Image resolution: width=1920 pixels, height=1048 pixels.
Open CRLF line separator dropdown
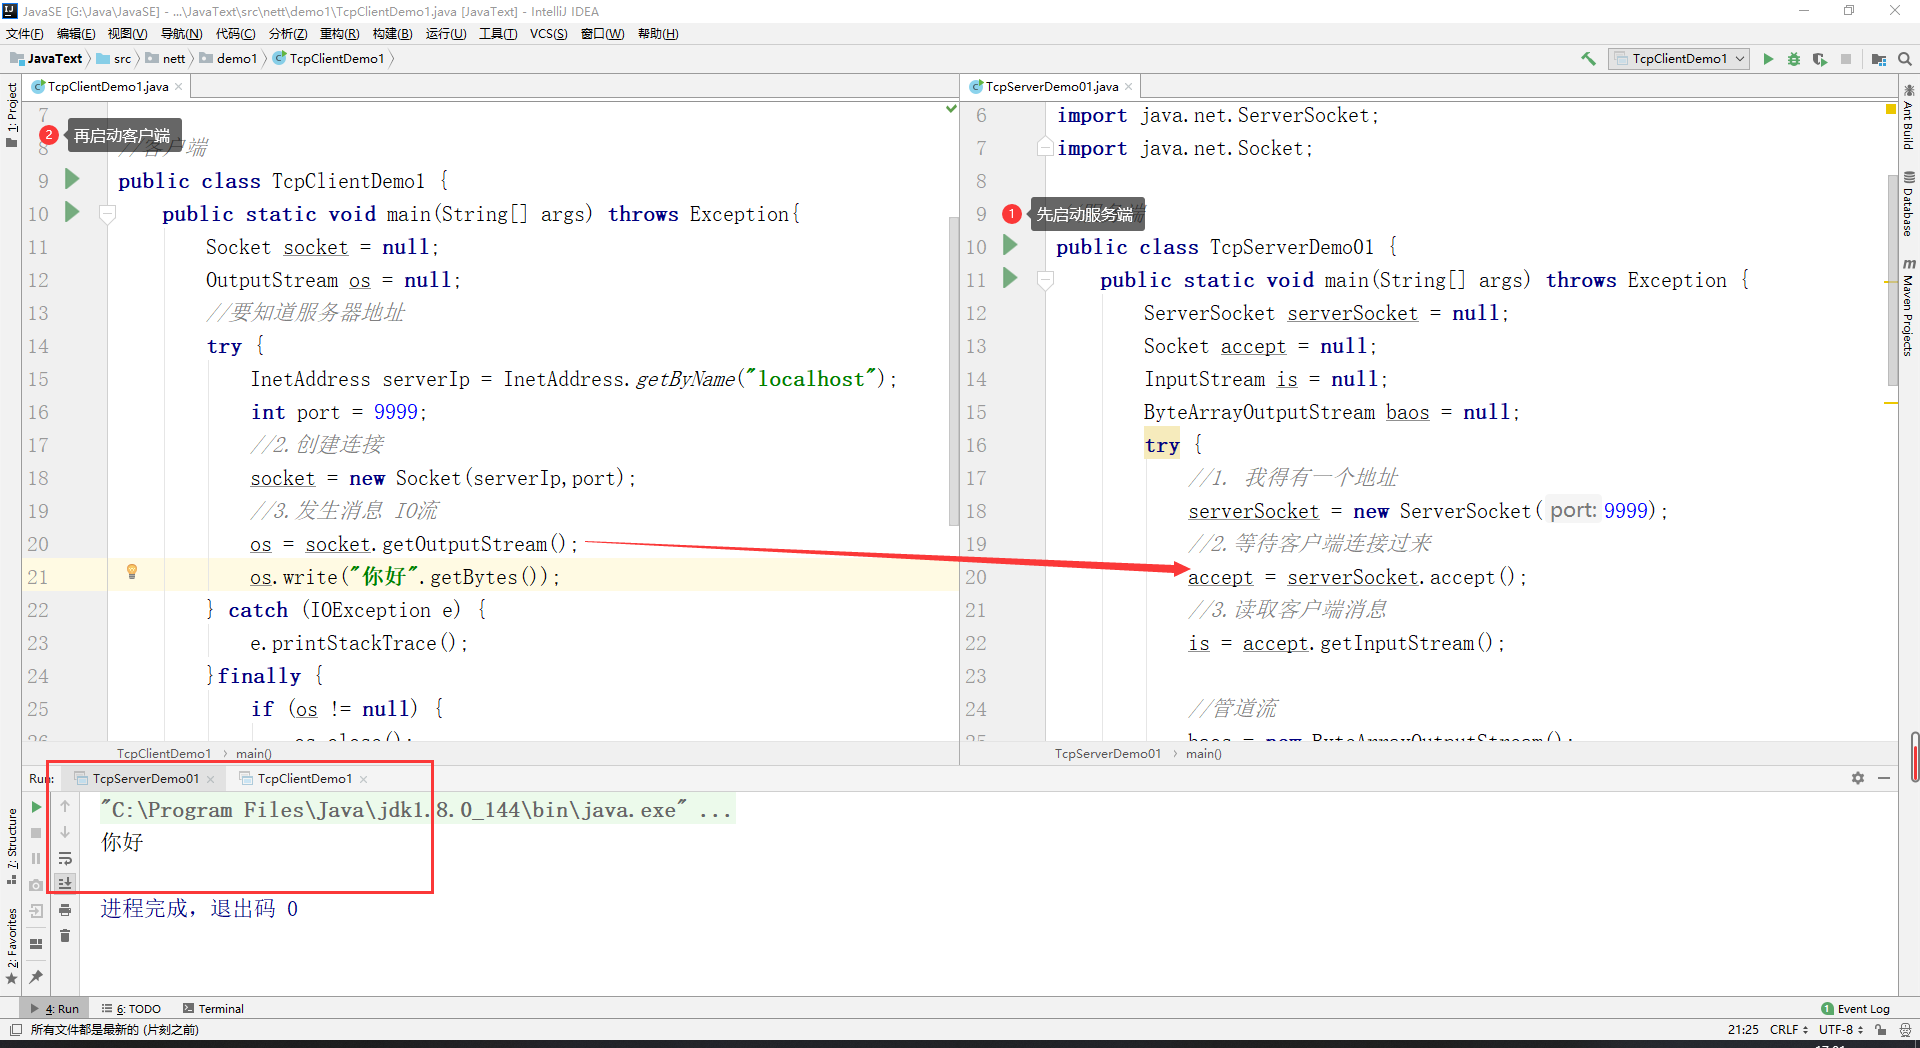click(x=1789, y=1029)
